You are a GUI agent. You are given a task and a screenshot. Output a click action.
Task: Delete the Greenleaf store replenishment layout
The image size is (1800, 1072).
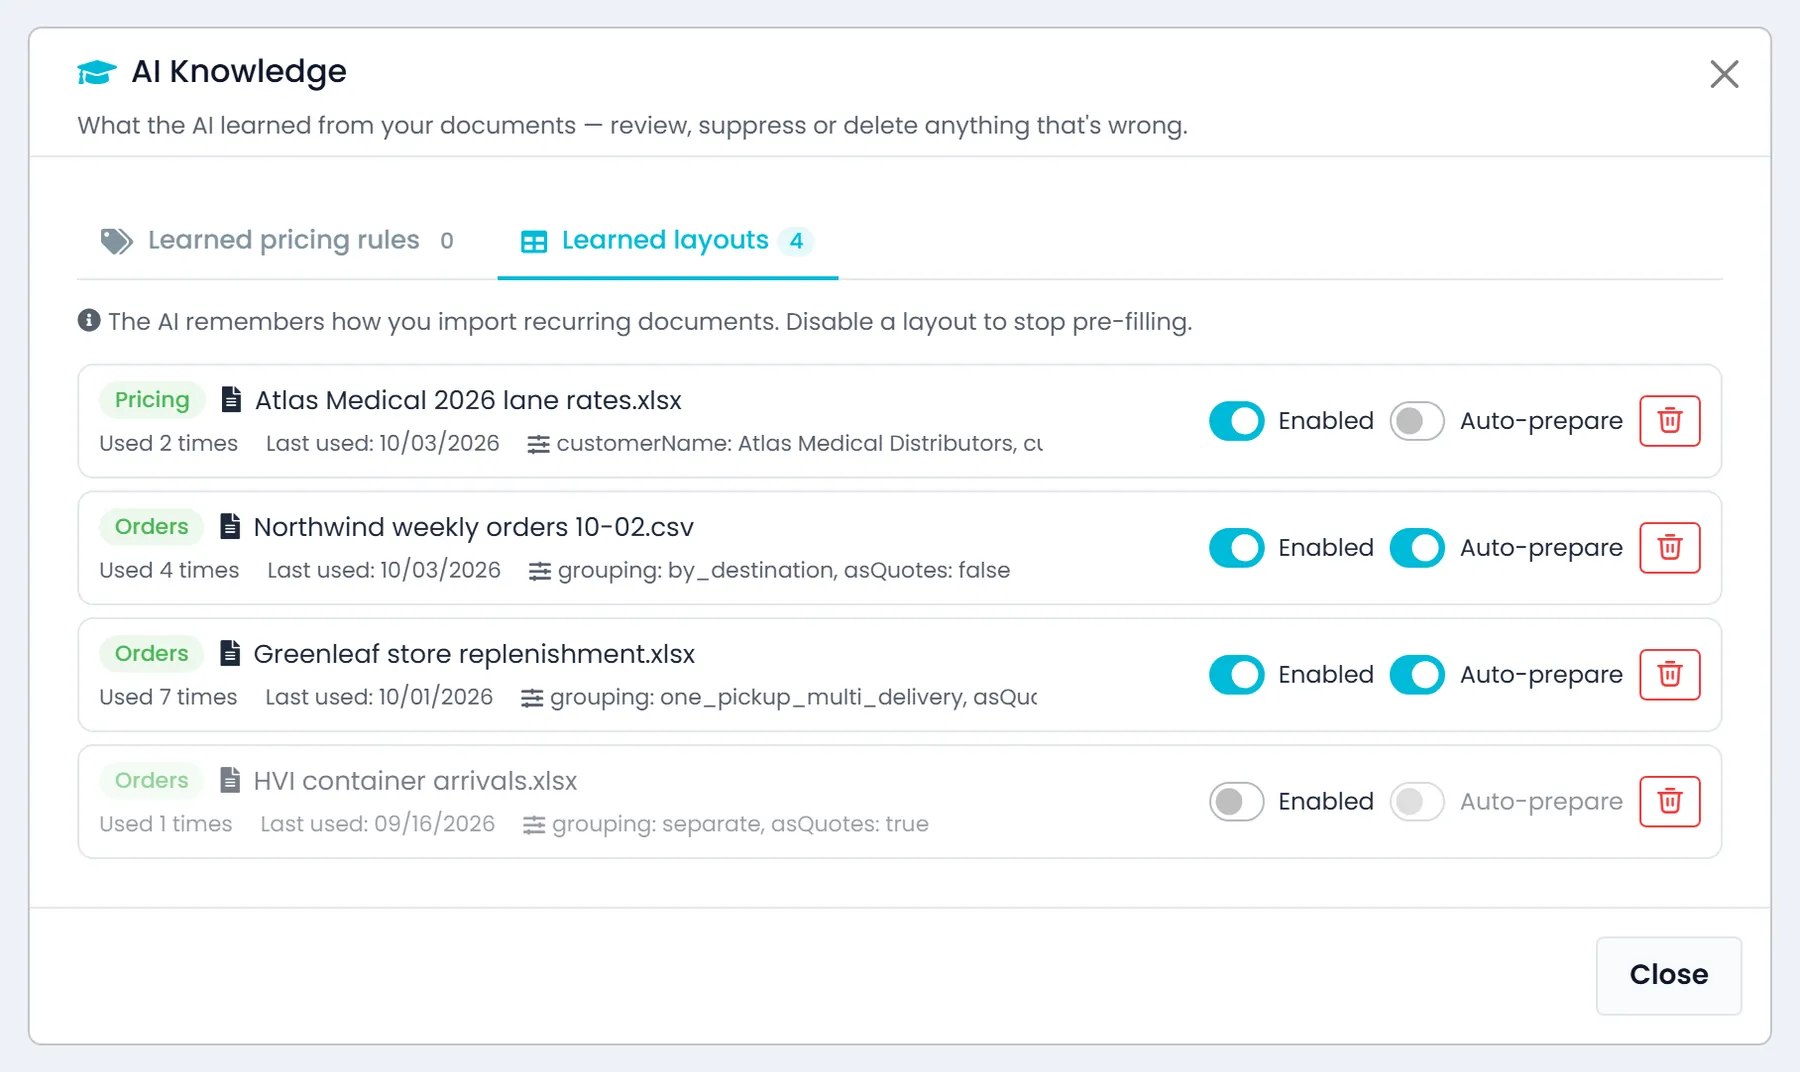point(1669,675)
